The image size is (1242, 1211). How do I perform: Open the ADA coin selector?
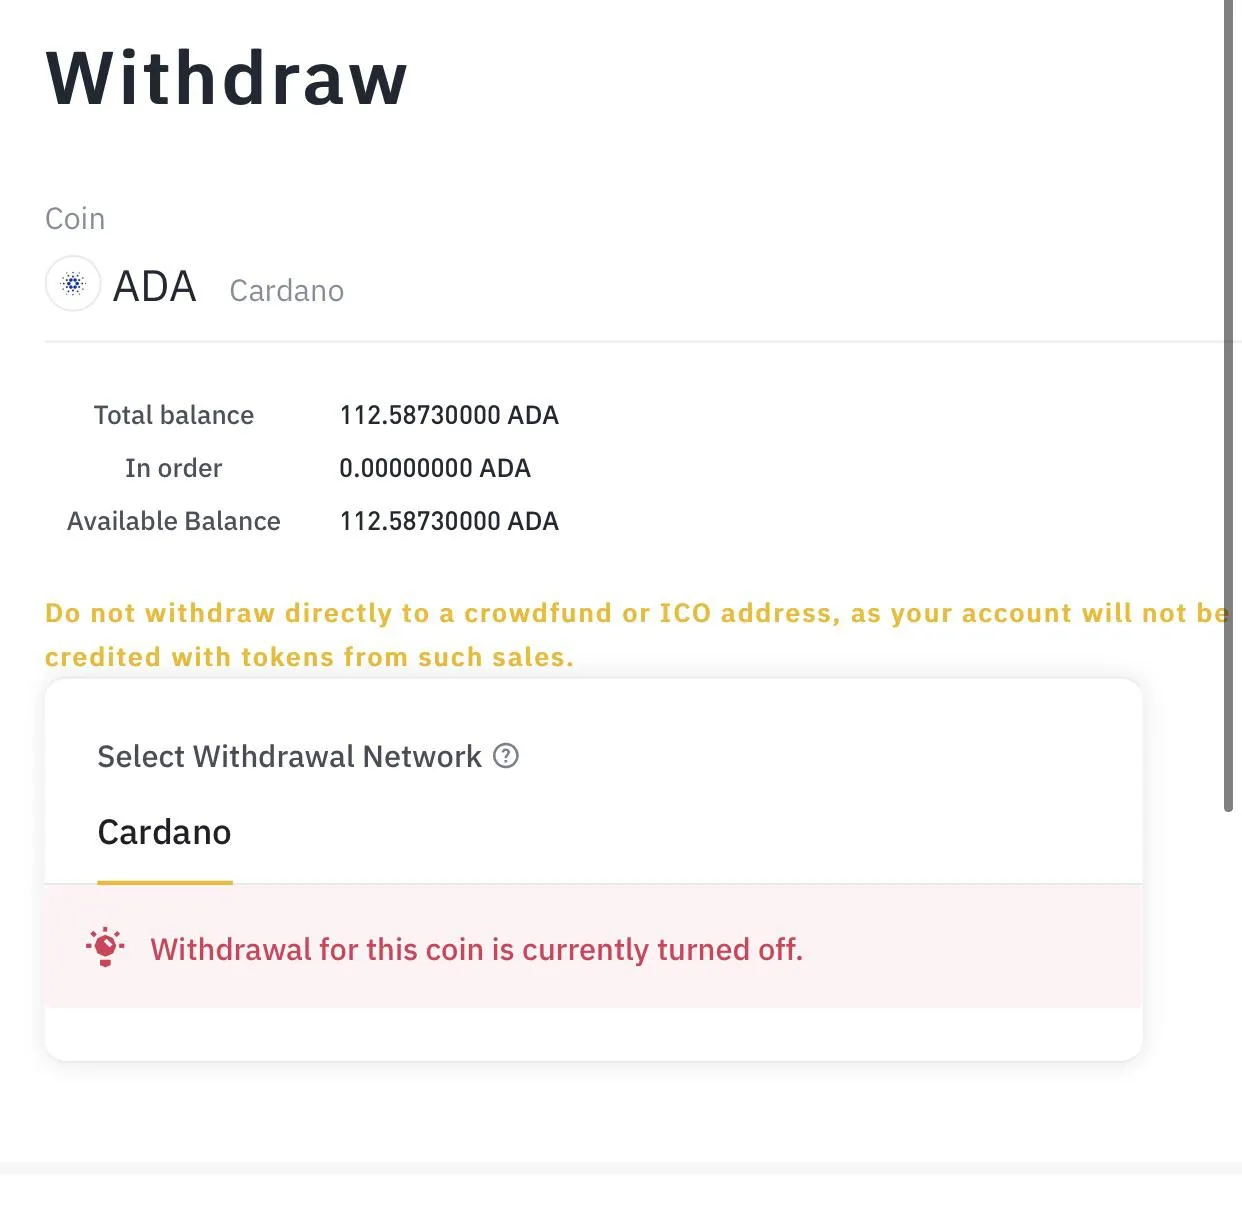(154, 287)
